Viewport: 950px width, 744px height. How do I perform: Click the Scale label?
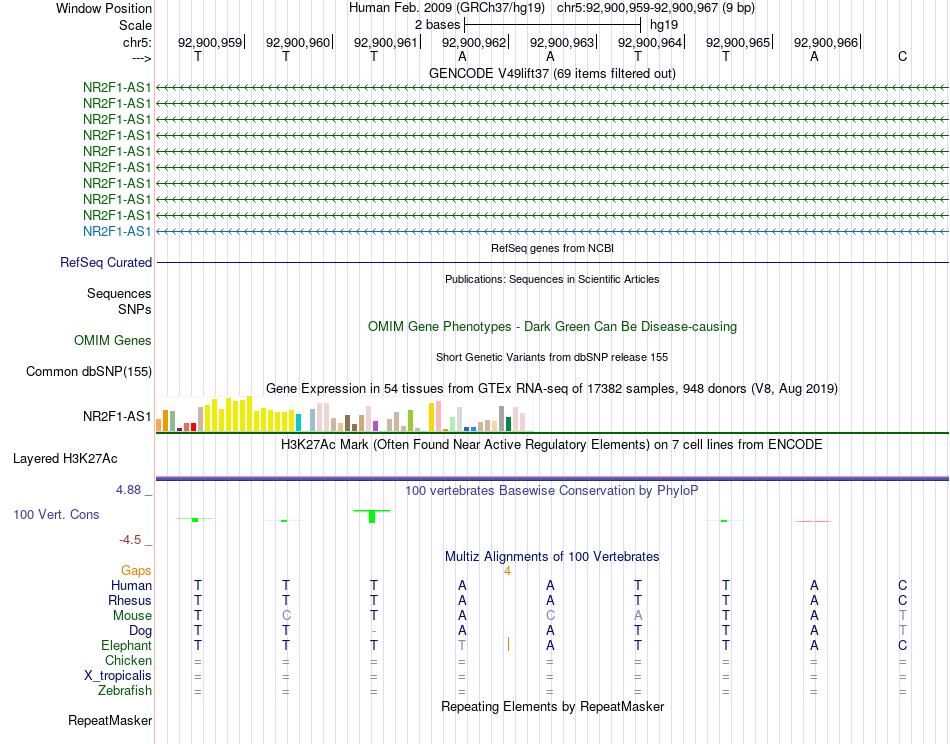(135, 25)
